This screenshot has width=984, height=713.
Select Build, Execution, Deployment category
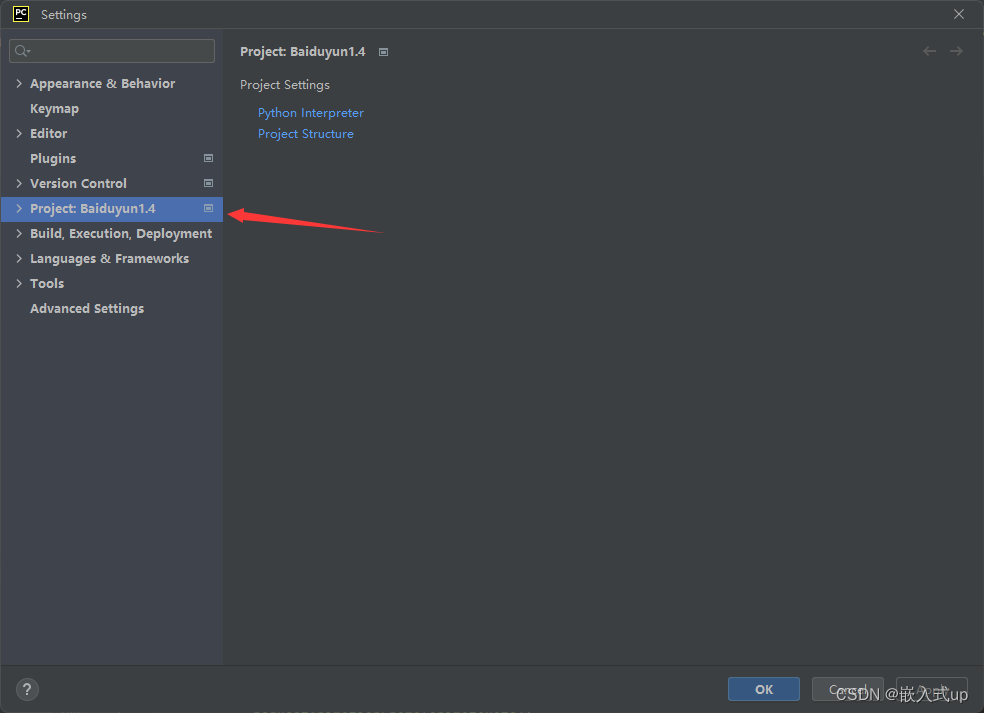coord(121,233)
